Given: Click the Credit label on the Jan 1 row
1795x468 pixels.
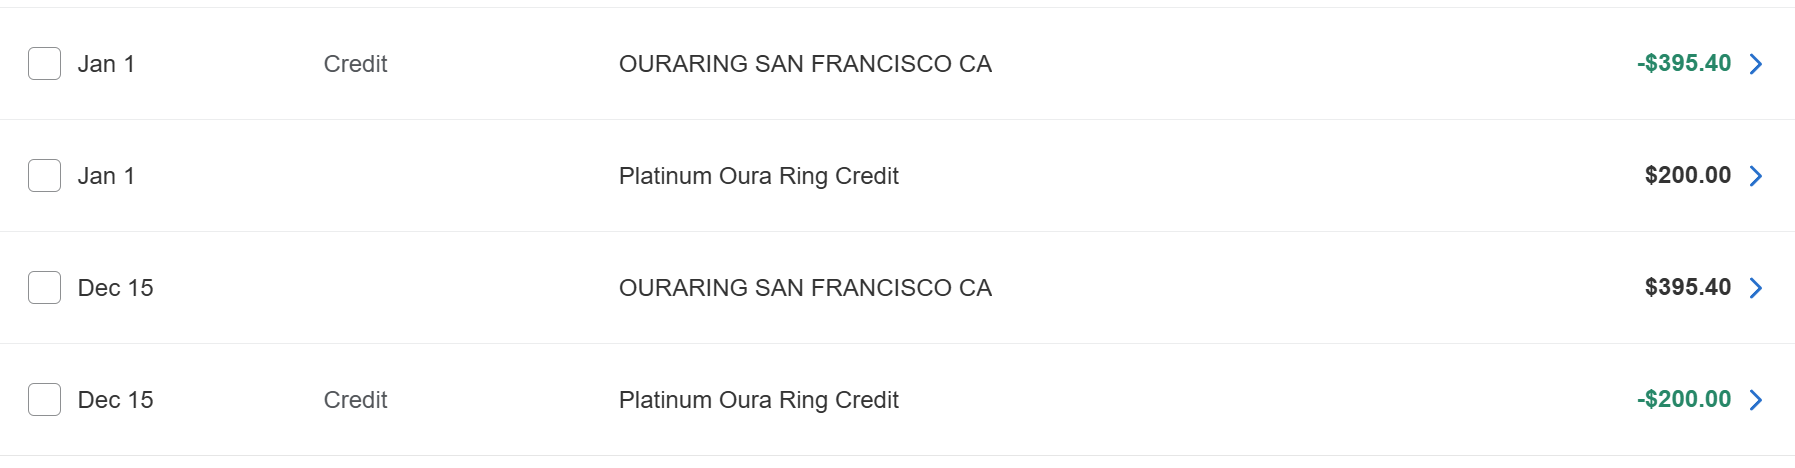Looking at the screenshot, I should pos(355,64).
